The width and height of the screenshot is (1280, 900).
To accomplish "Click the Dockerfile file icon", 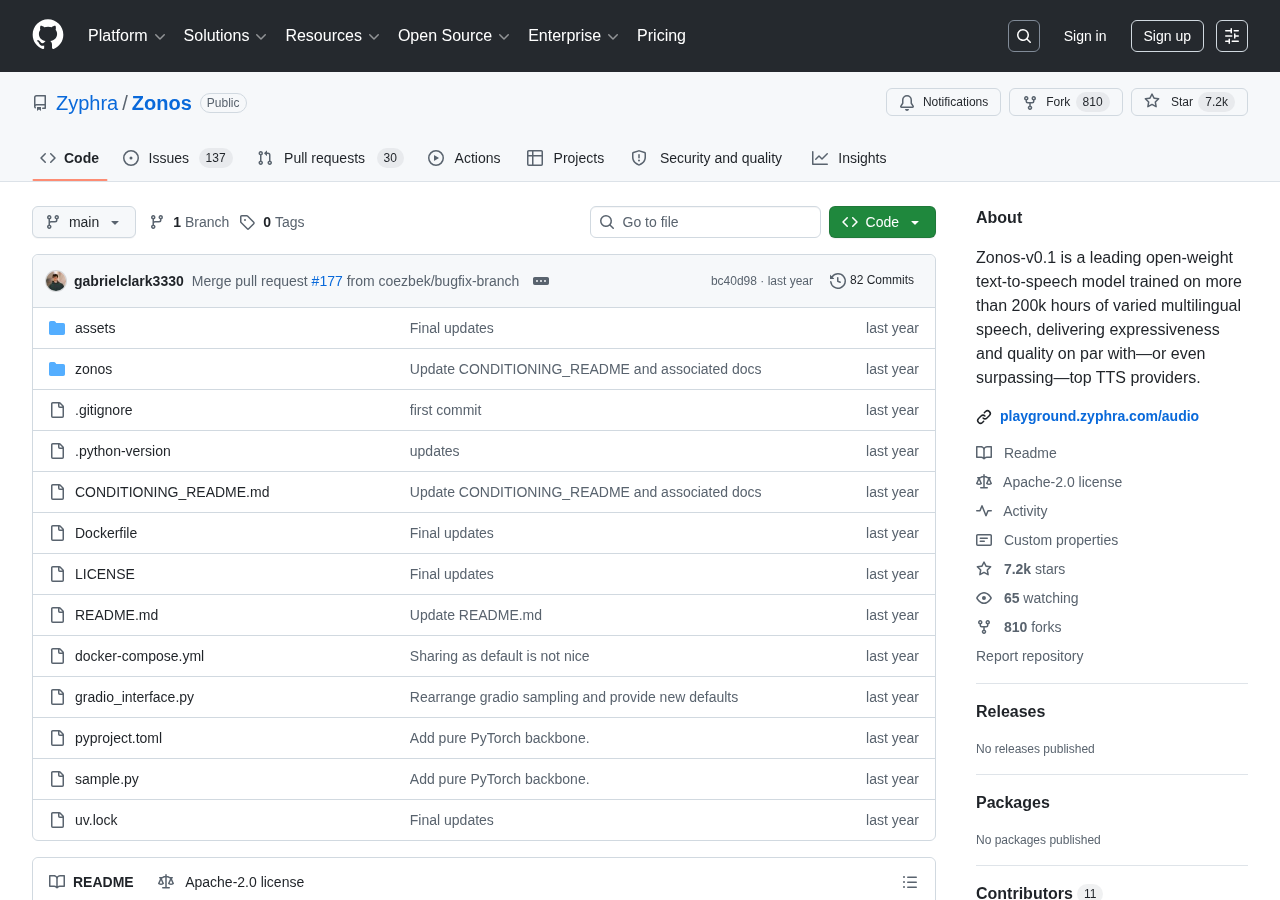I will (57, 533).
